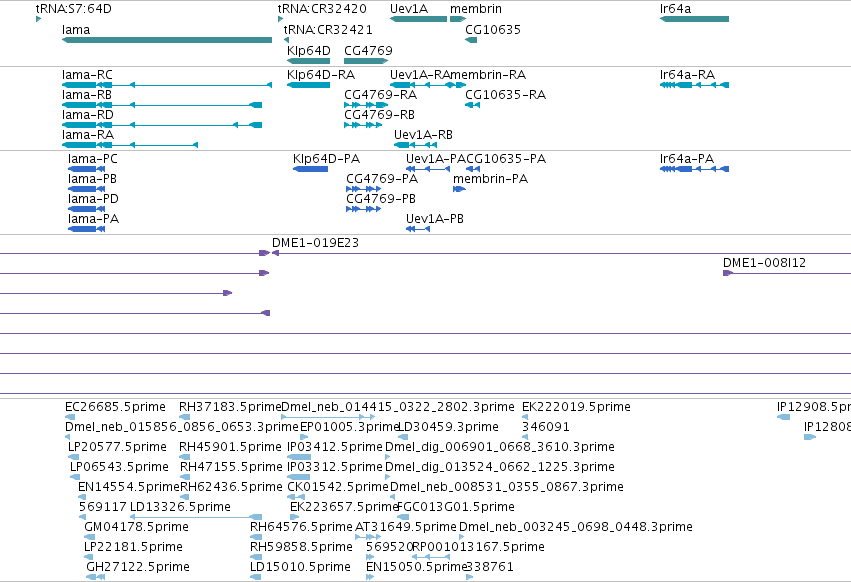Click the CG10635-PA protein label

click(506, 159)
